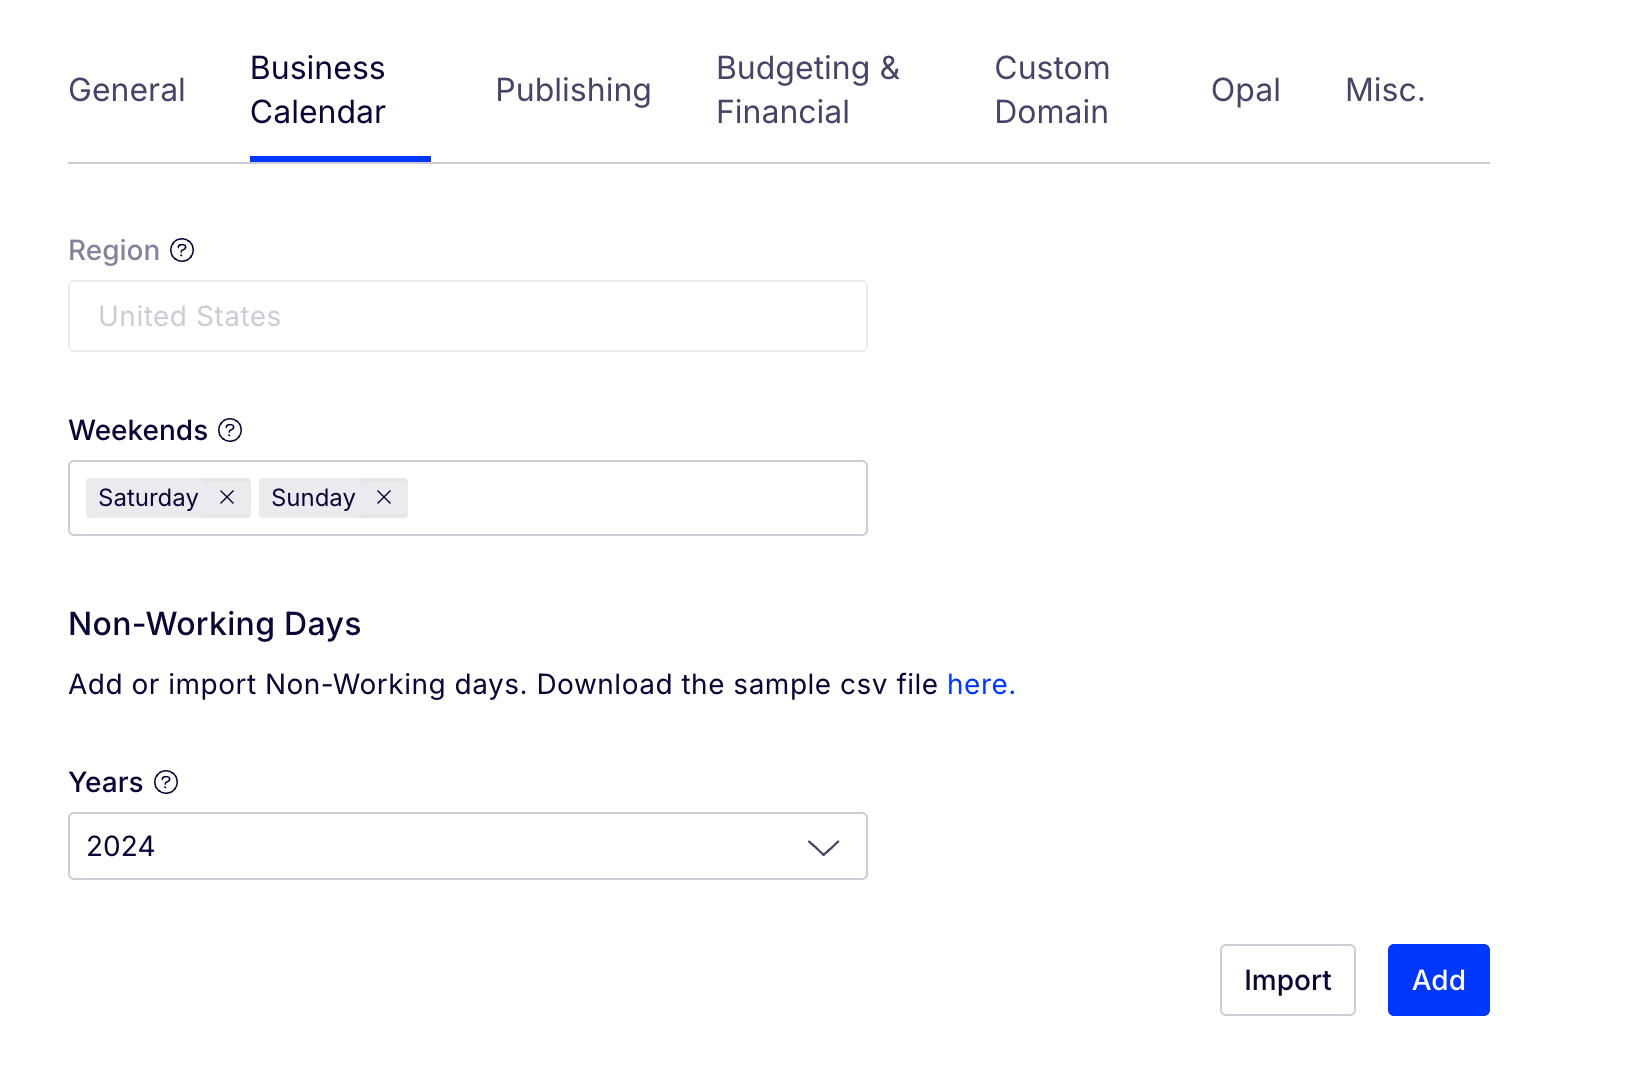
Task: Select the Saturday tag label
Action: [148, 498]
